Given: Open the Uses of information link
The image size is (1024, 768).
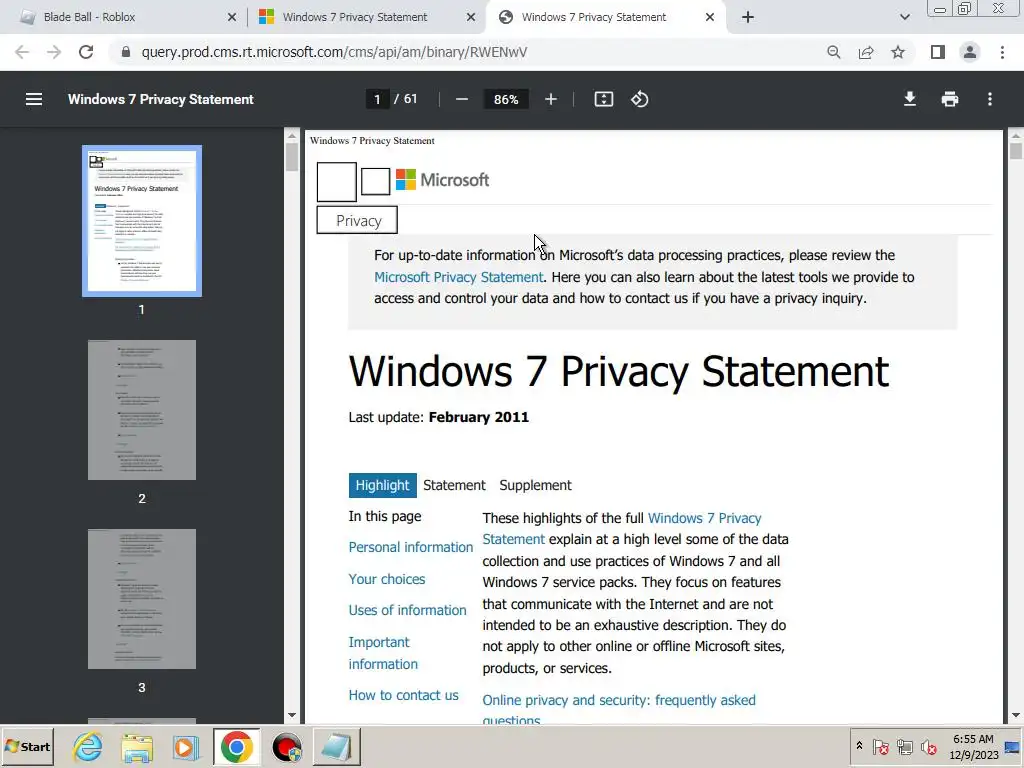Looking at the screenshot, I should click(x=408, y=610).
